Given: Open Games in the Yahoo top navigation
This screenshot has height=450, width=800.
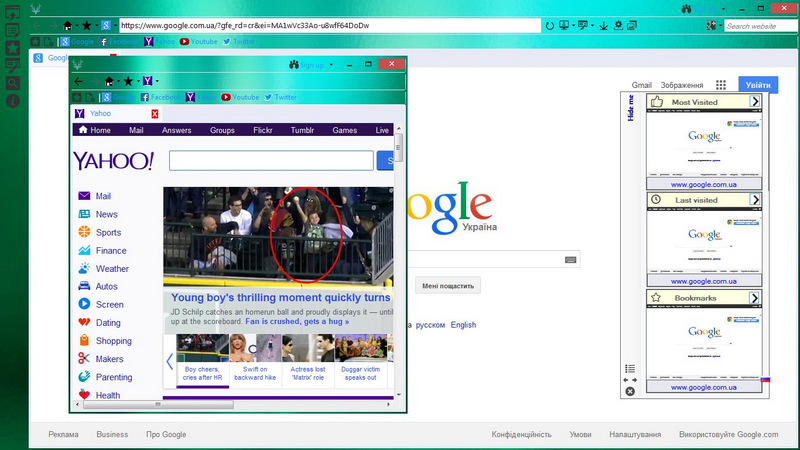Looking at the screenshot, I should (x=344, y=131).
